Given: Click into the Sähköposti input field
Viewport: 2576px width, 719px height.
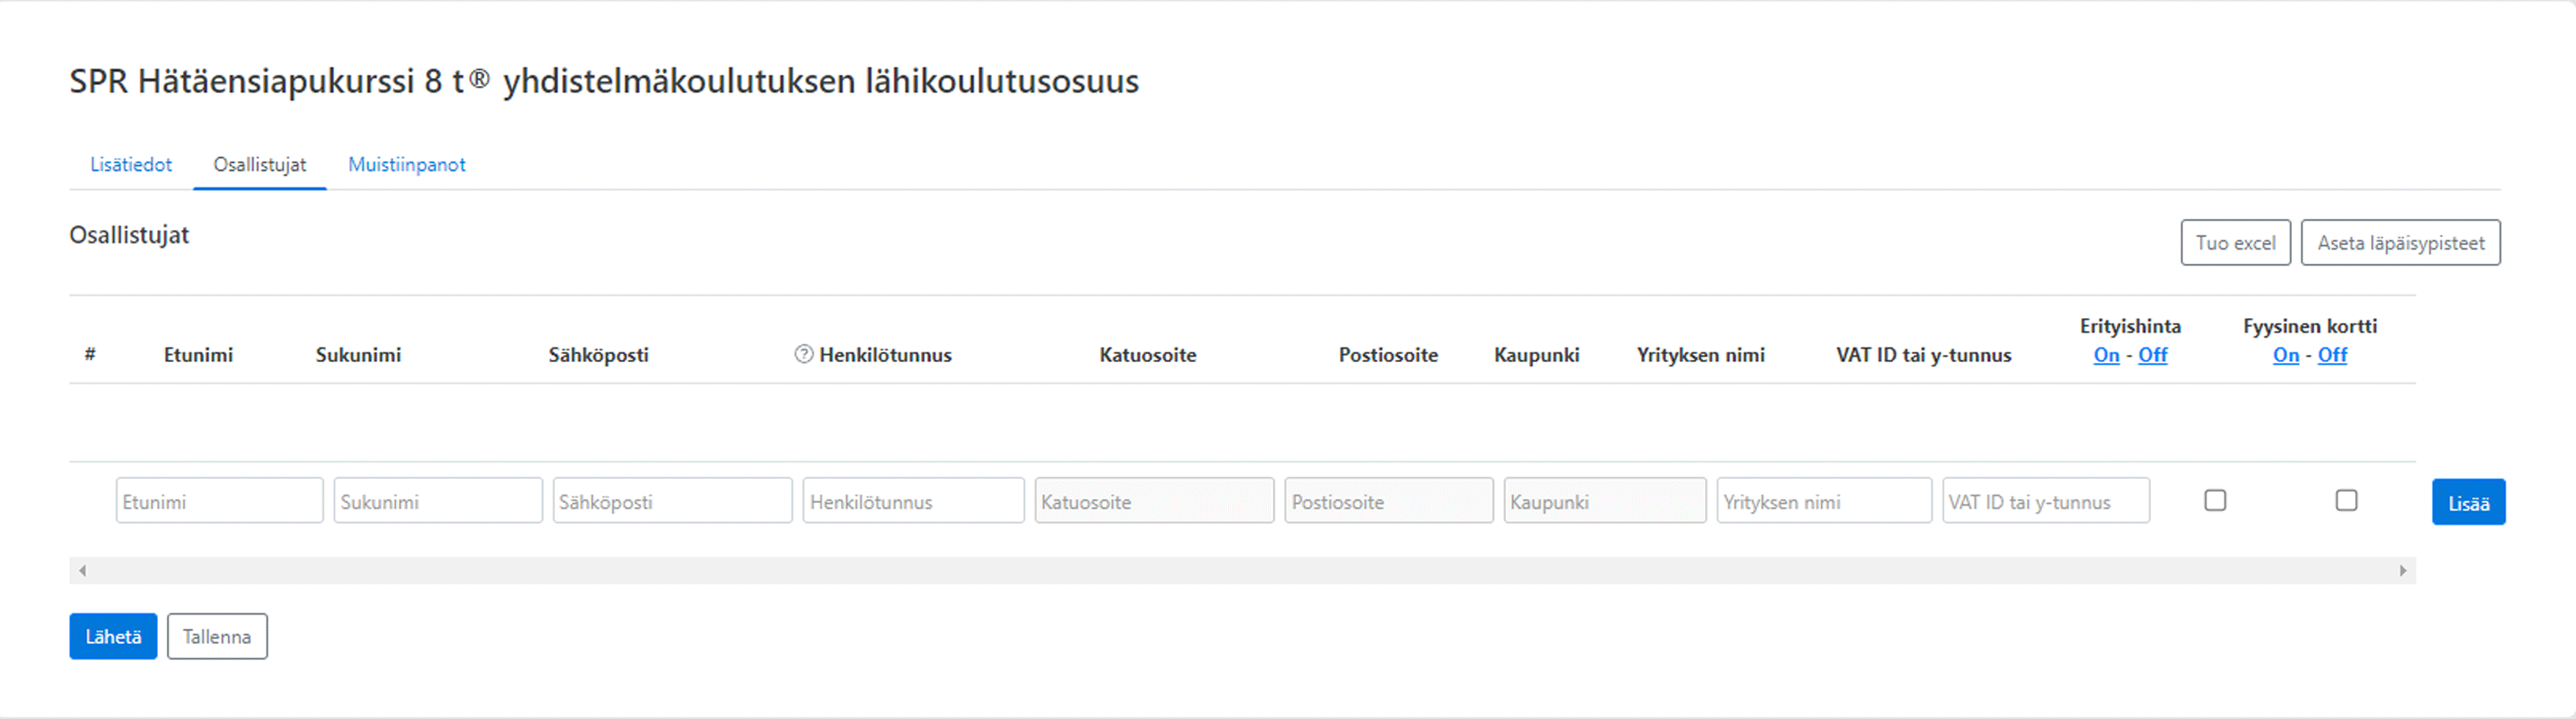Looking at the screenshot, I should click(x=672, y=502).
